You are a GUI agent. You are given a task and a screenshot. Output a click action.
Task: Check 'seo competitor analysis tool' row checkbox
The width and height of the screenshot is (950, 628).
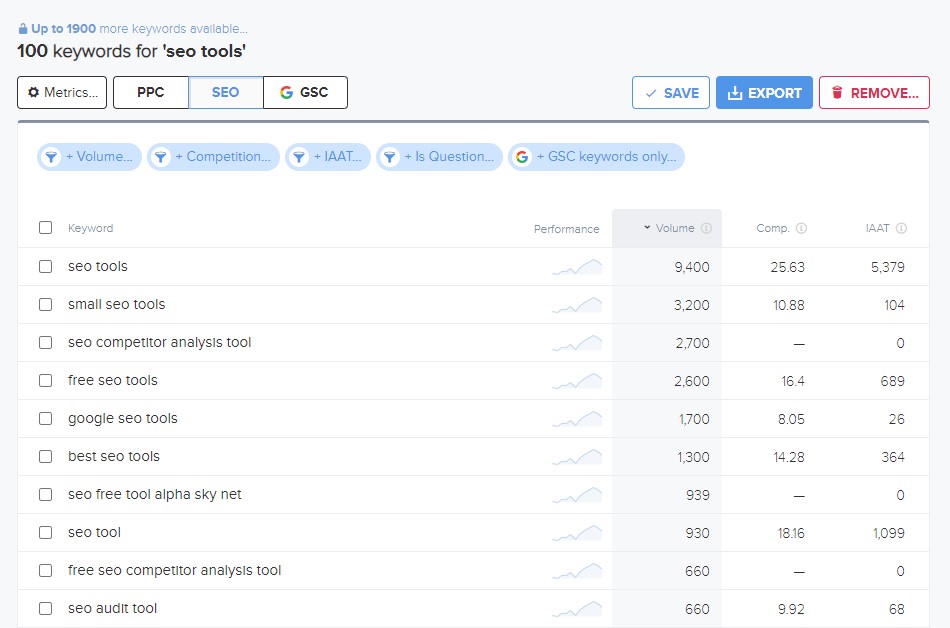45,343
